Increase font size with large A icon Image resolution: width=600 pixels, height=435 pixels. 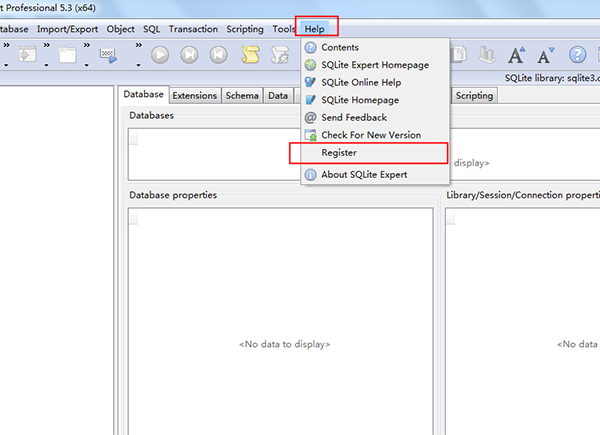click(517, 55)
